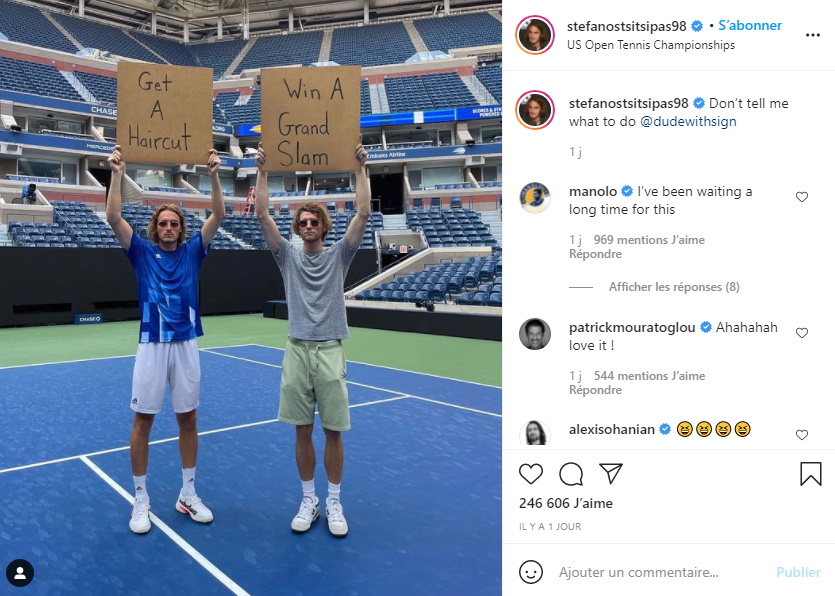835x596 pixels.
Task: Open three-dot more options menu
Action: 813,35
